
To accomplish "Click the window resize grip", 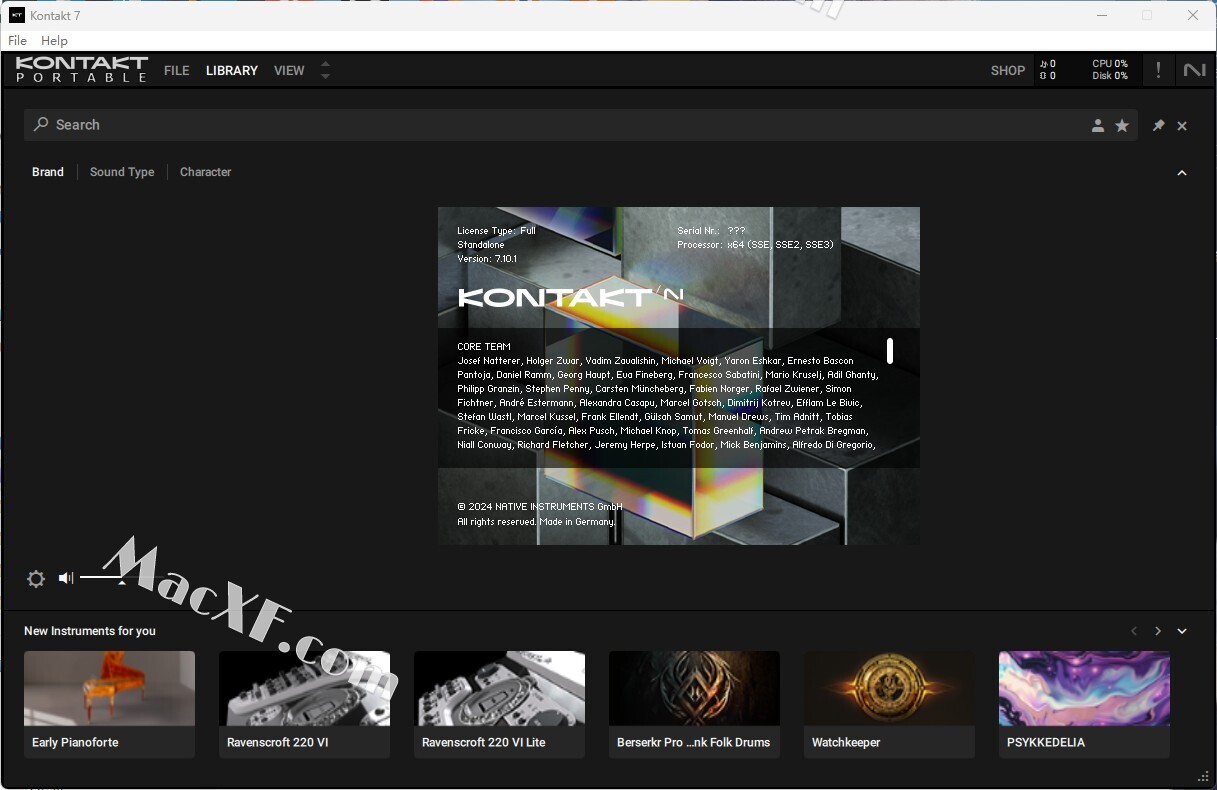I will pyautogui.click(x=1203, y=776).
